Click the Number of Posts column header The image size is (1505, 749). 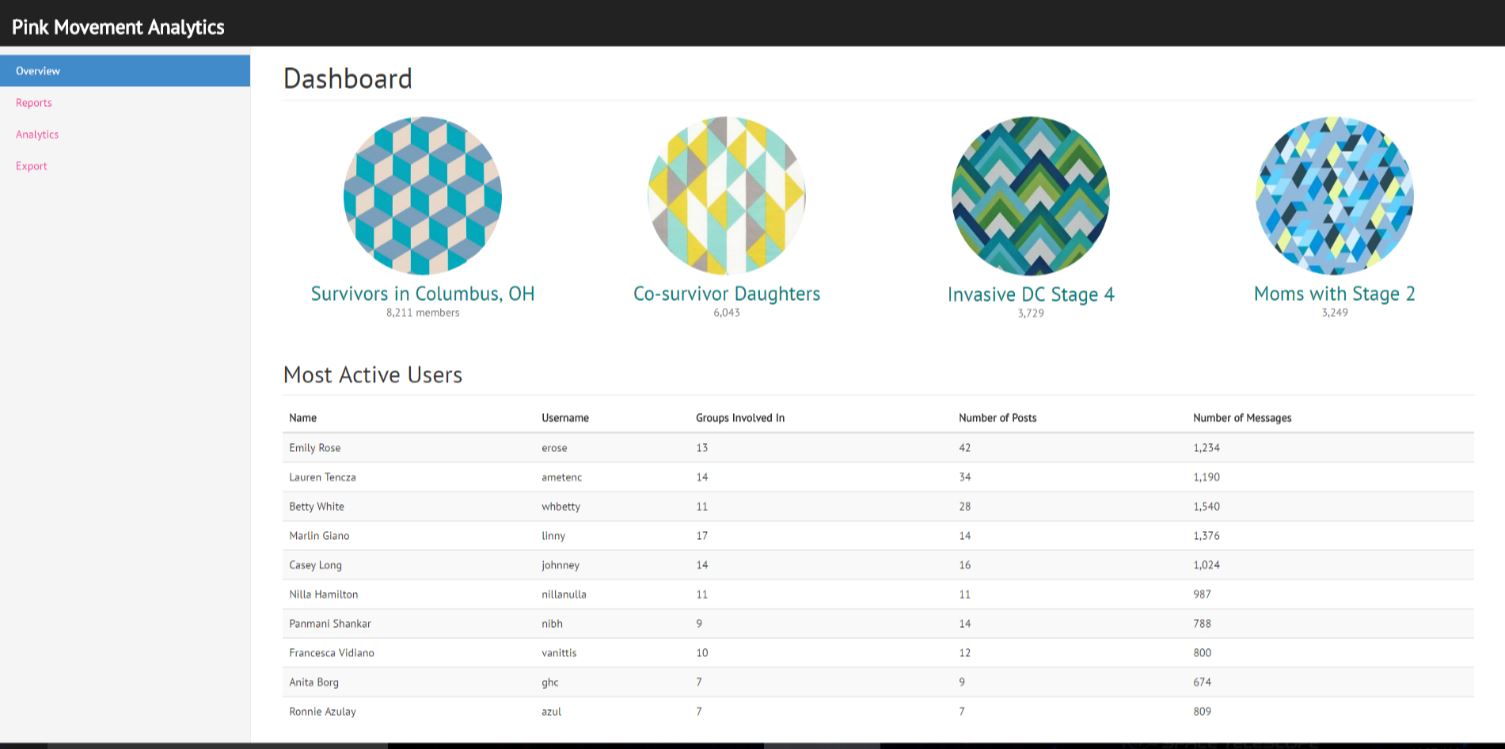click(x=997, y=418)
